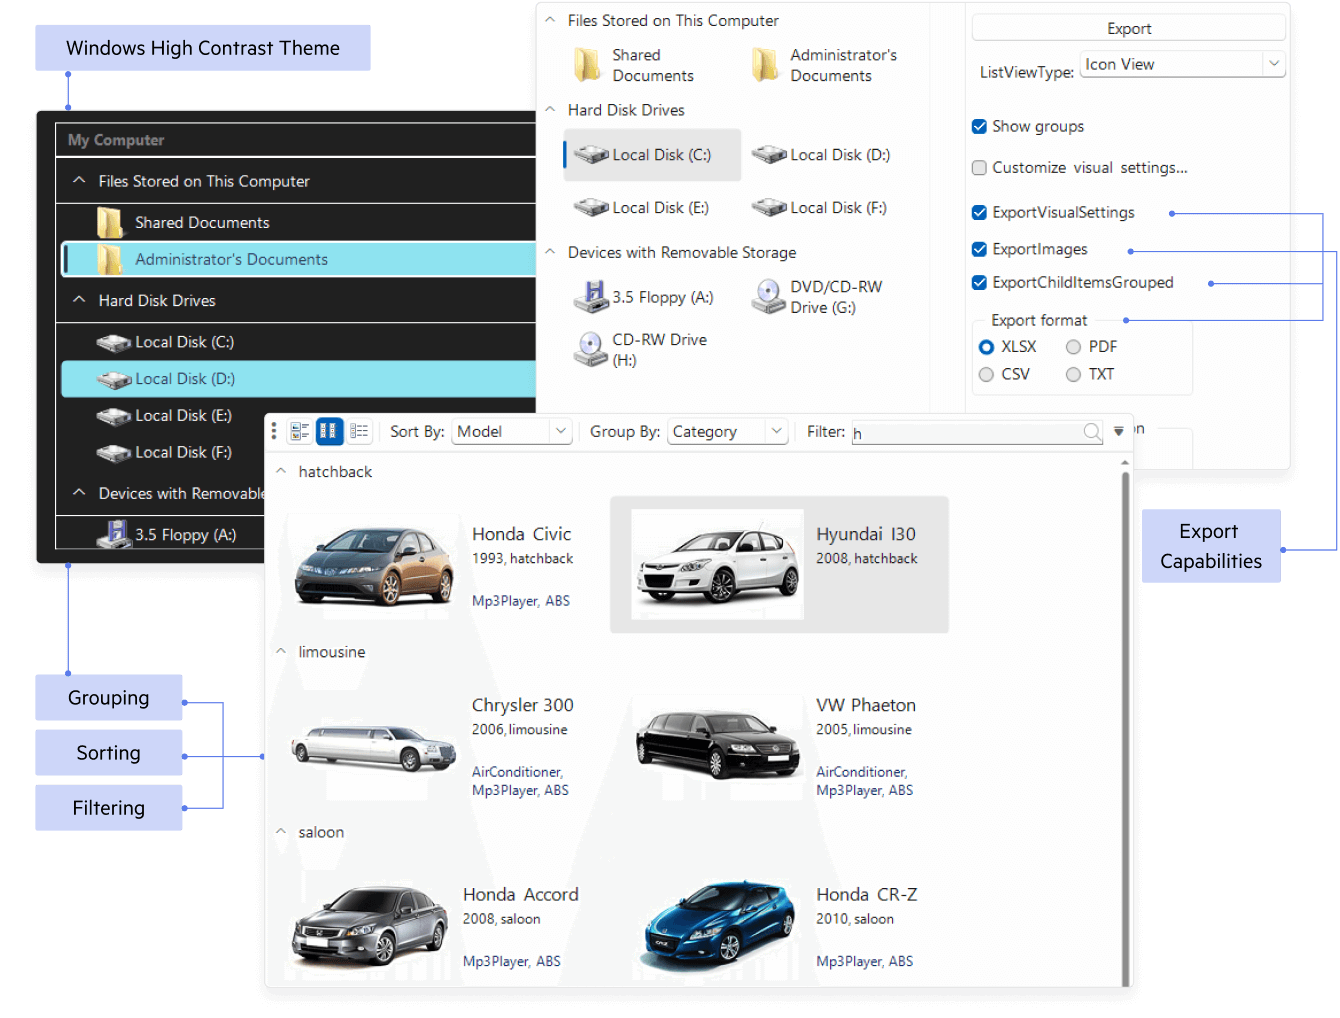Collapse the saloon group header
The height and width of the screenshot is (1018, 1340).
(x=281, y=832)
